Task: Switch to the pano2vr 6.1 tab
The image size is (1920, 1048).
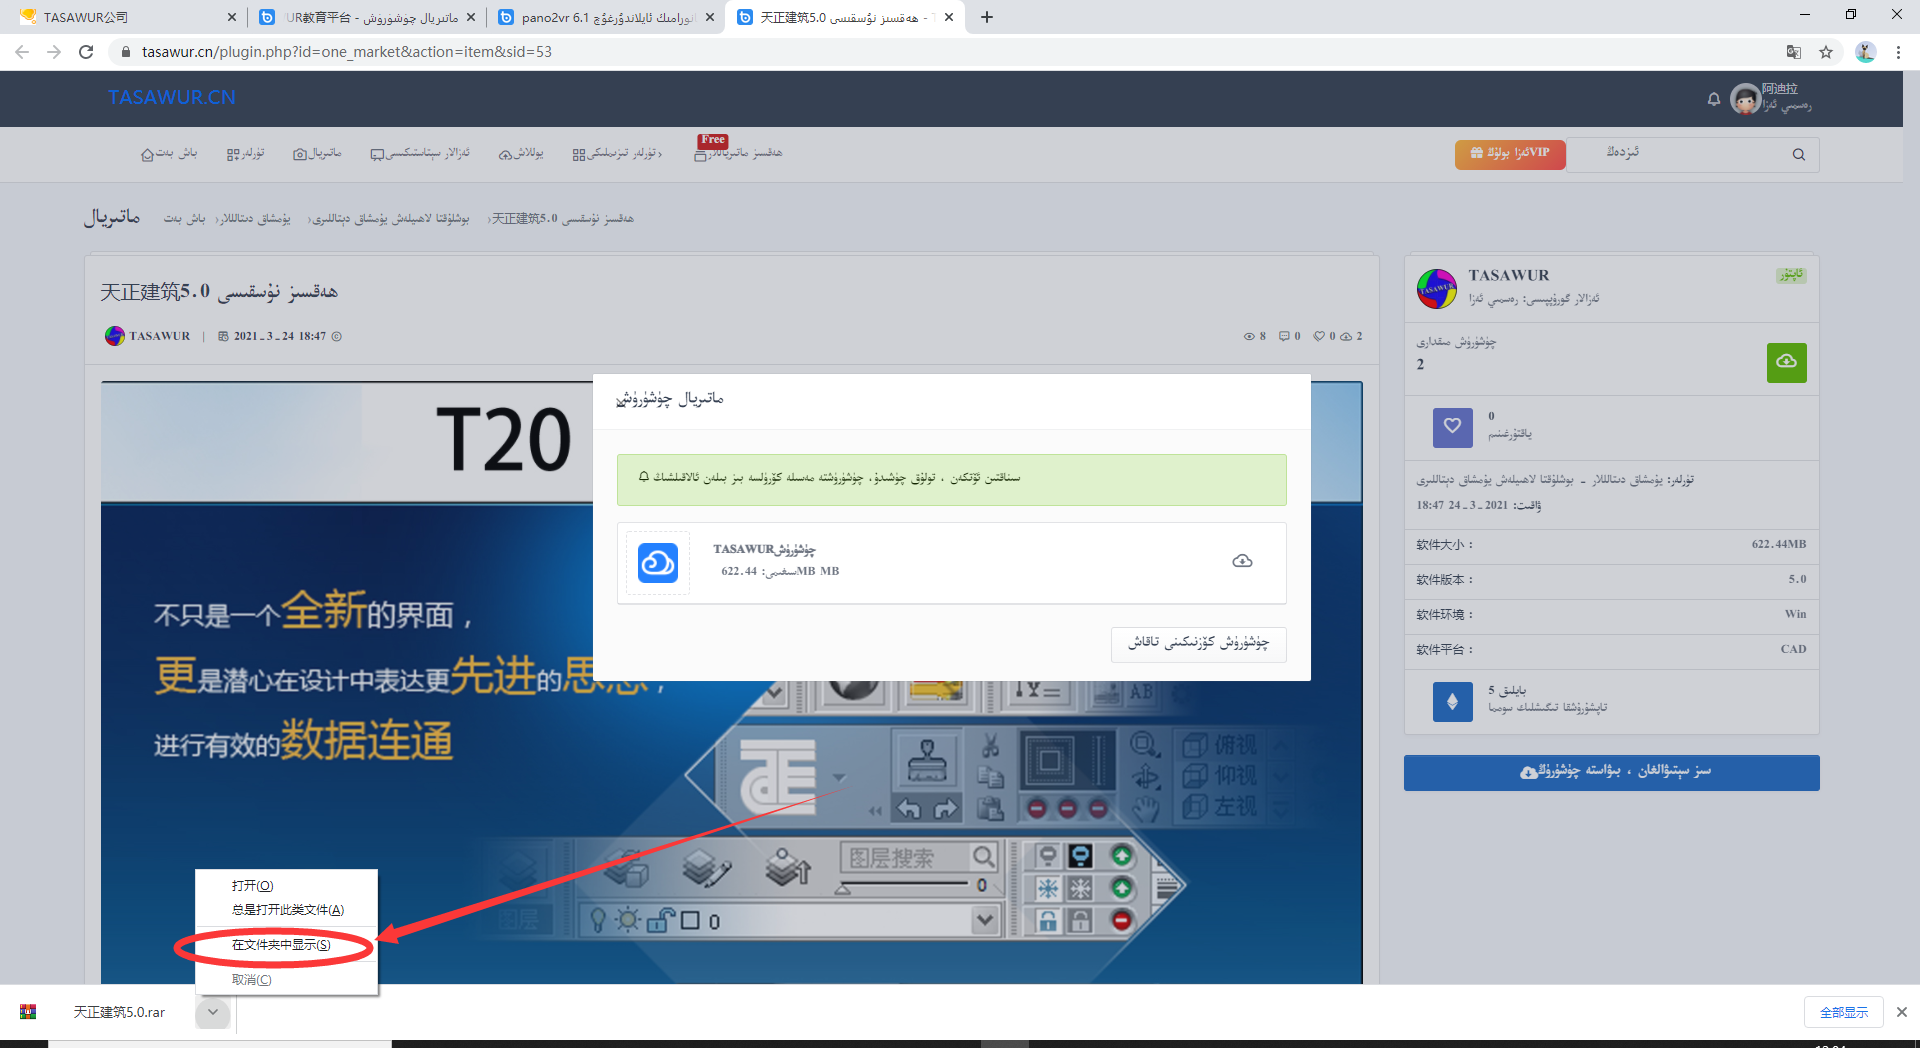Action: click(605, 17)
